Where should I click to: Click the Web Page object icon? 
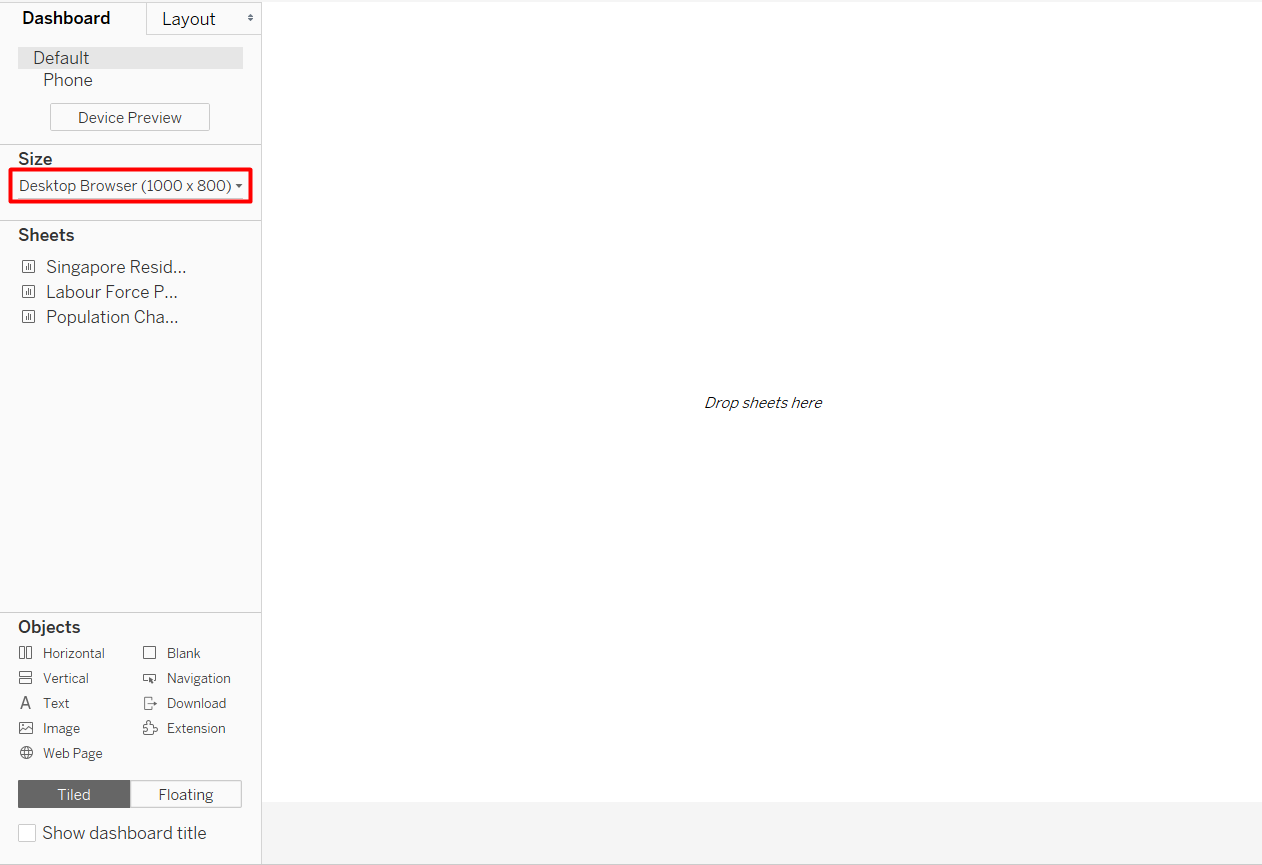tap(26, 753)
